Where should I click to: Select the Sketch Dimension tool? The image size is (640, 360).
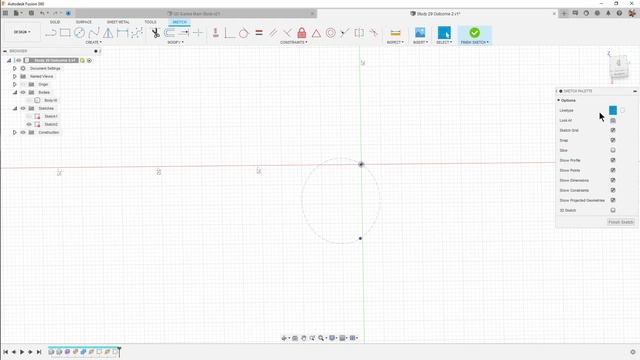click(x=122, y=33)
